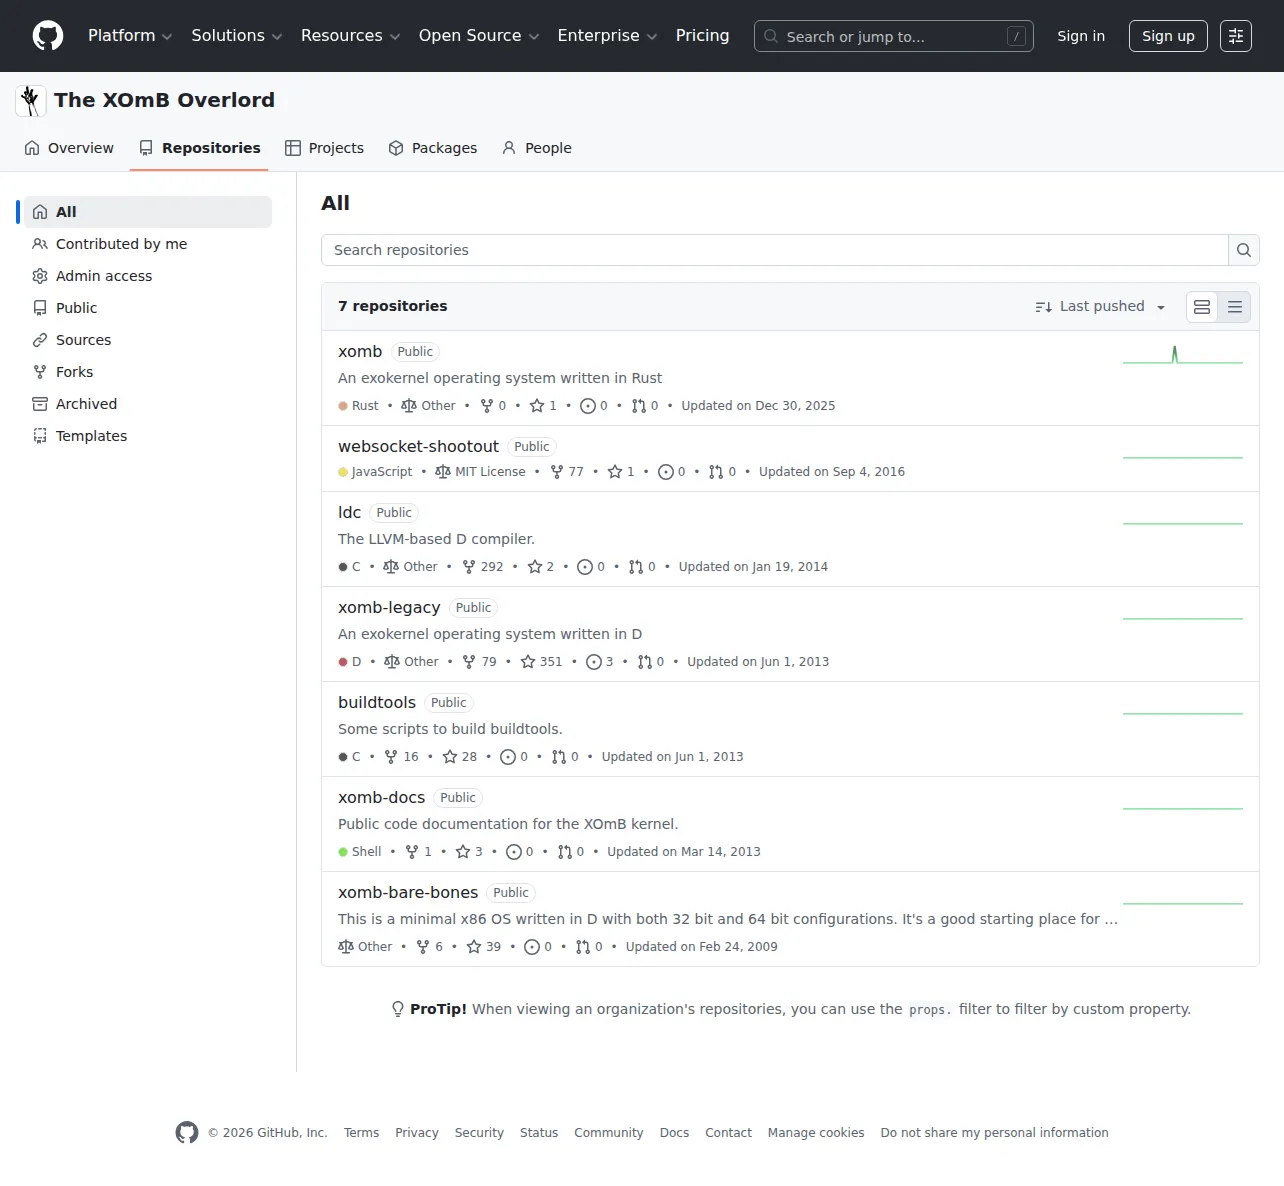Image resolution: width=1284 pixels, height=1186 pixels.
Task: Open the Contact footer link
Action: click(x=728, y=1133)
